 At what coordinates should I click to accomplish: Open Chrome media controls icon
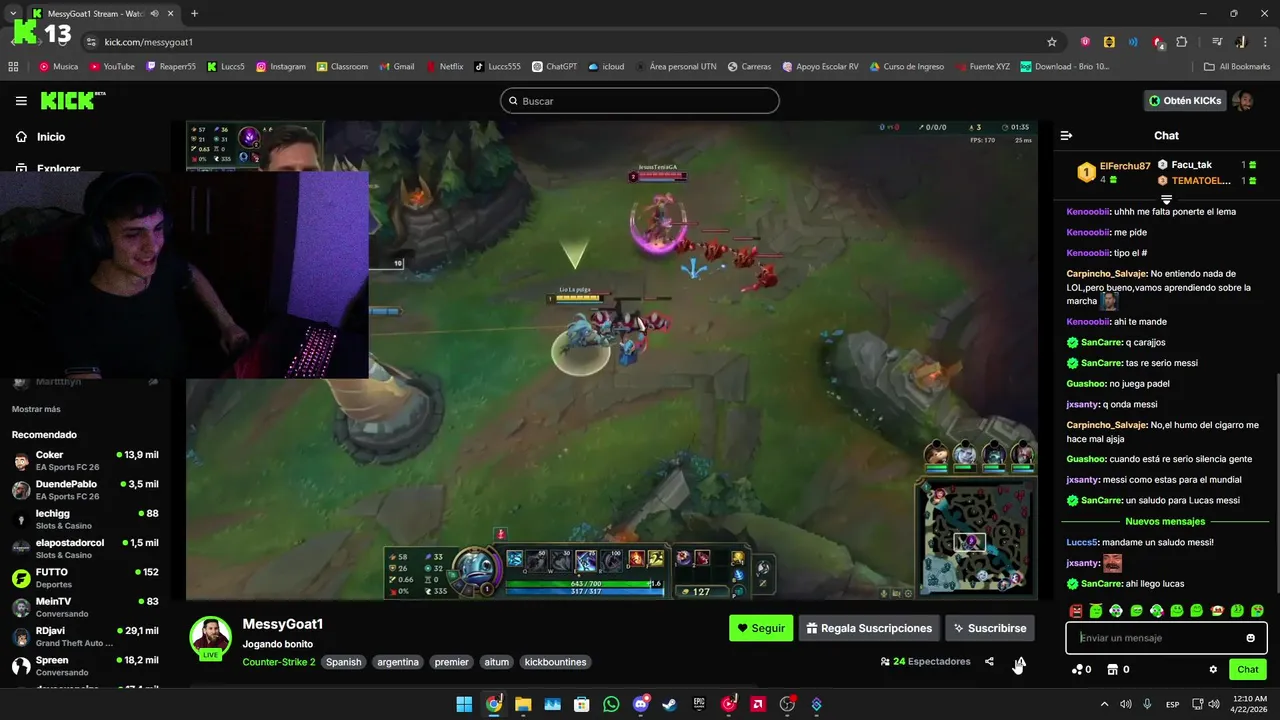click(x=1217, y=42)
